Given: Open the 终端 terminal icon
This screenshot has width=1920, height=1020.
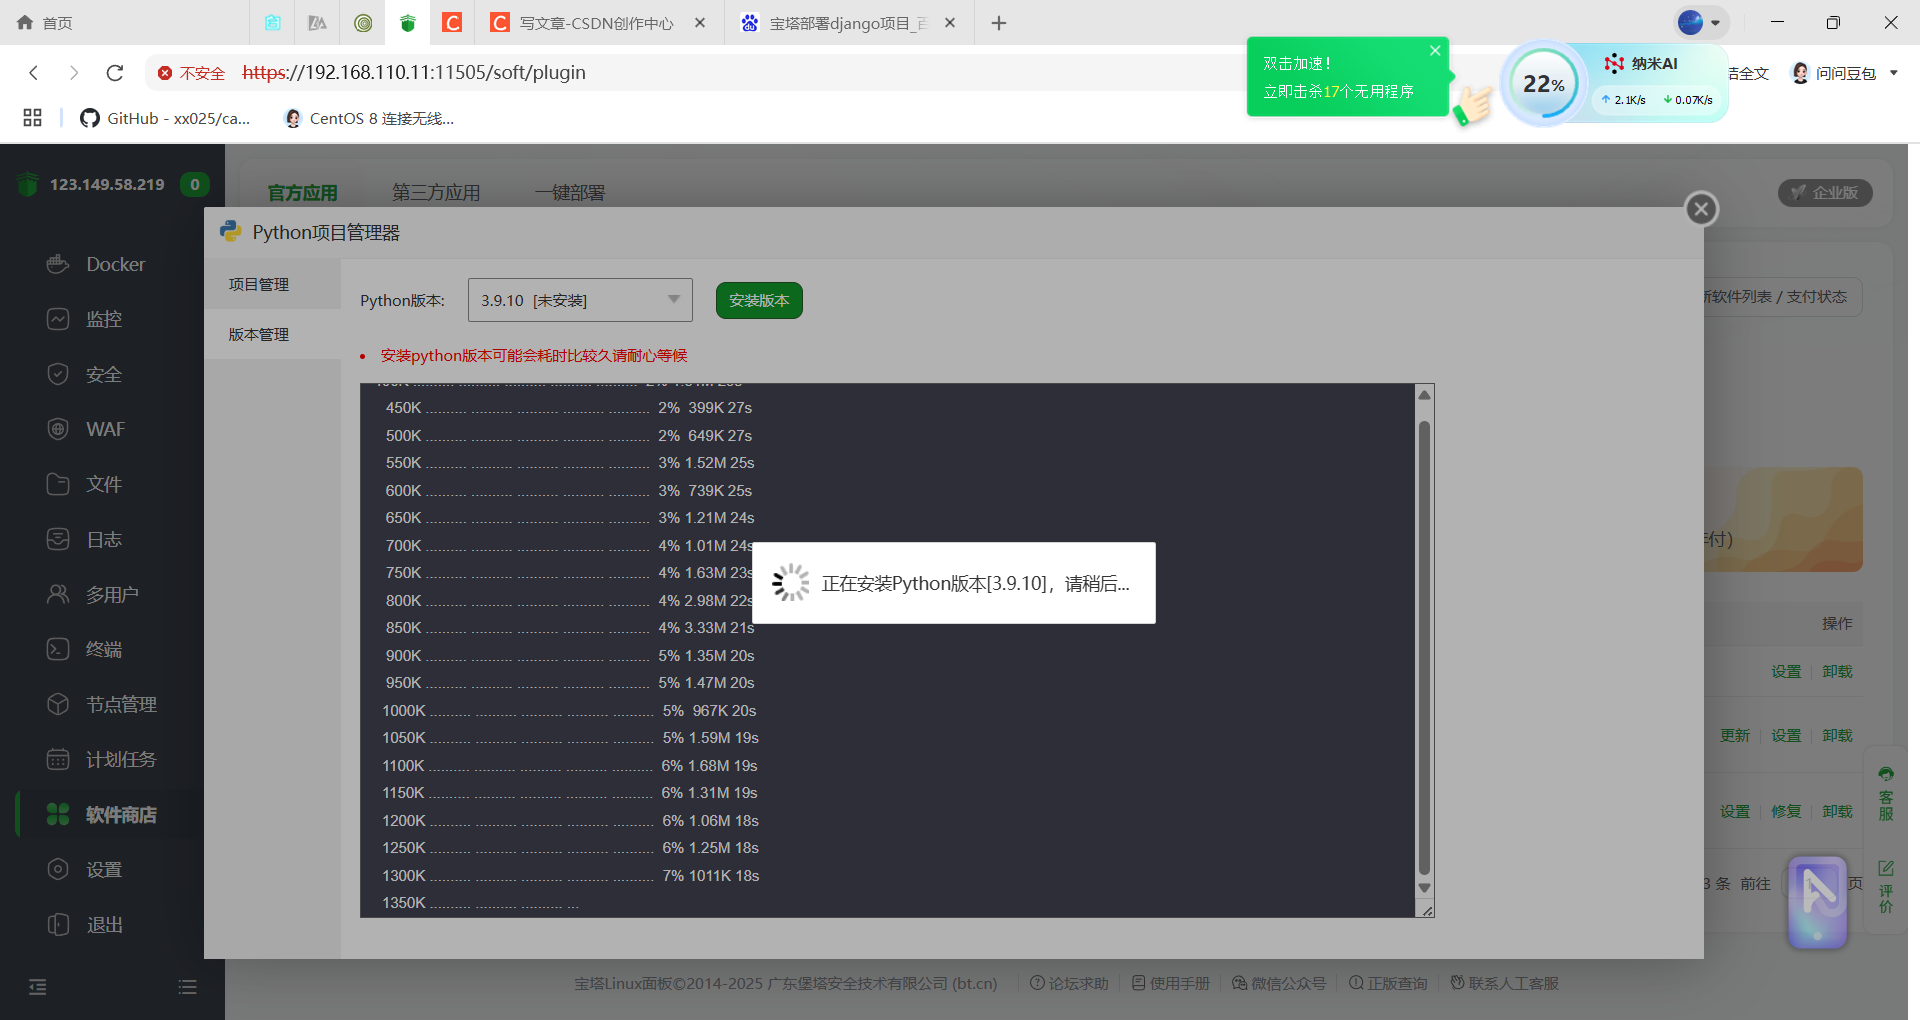Looking at the screenshot, I should pyautogui.click(x=58, y=649).
